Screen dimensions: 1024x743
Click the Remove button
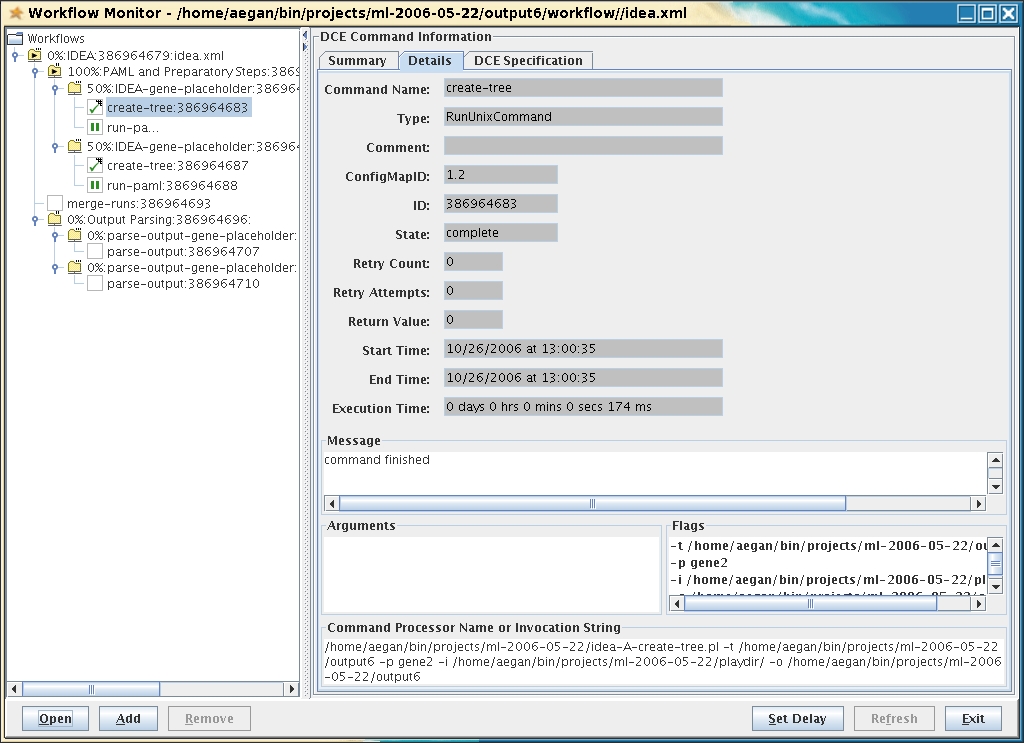[209, 719]
